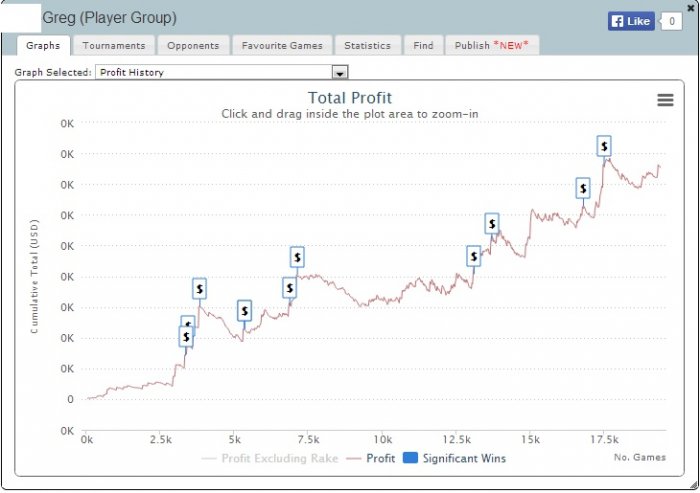
Task: Click the taller win marker near 14k games
Action: tap(492, 223)
